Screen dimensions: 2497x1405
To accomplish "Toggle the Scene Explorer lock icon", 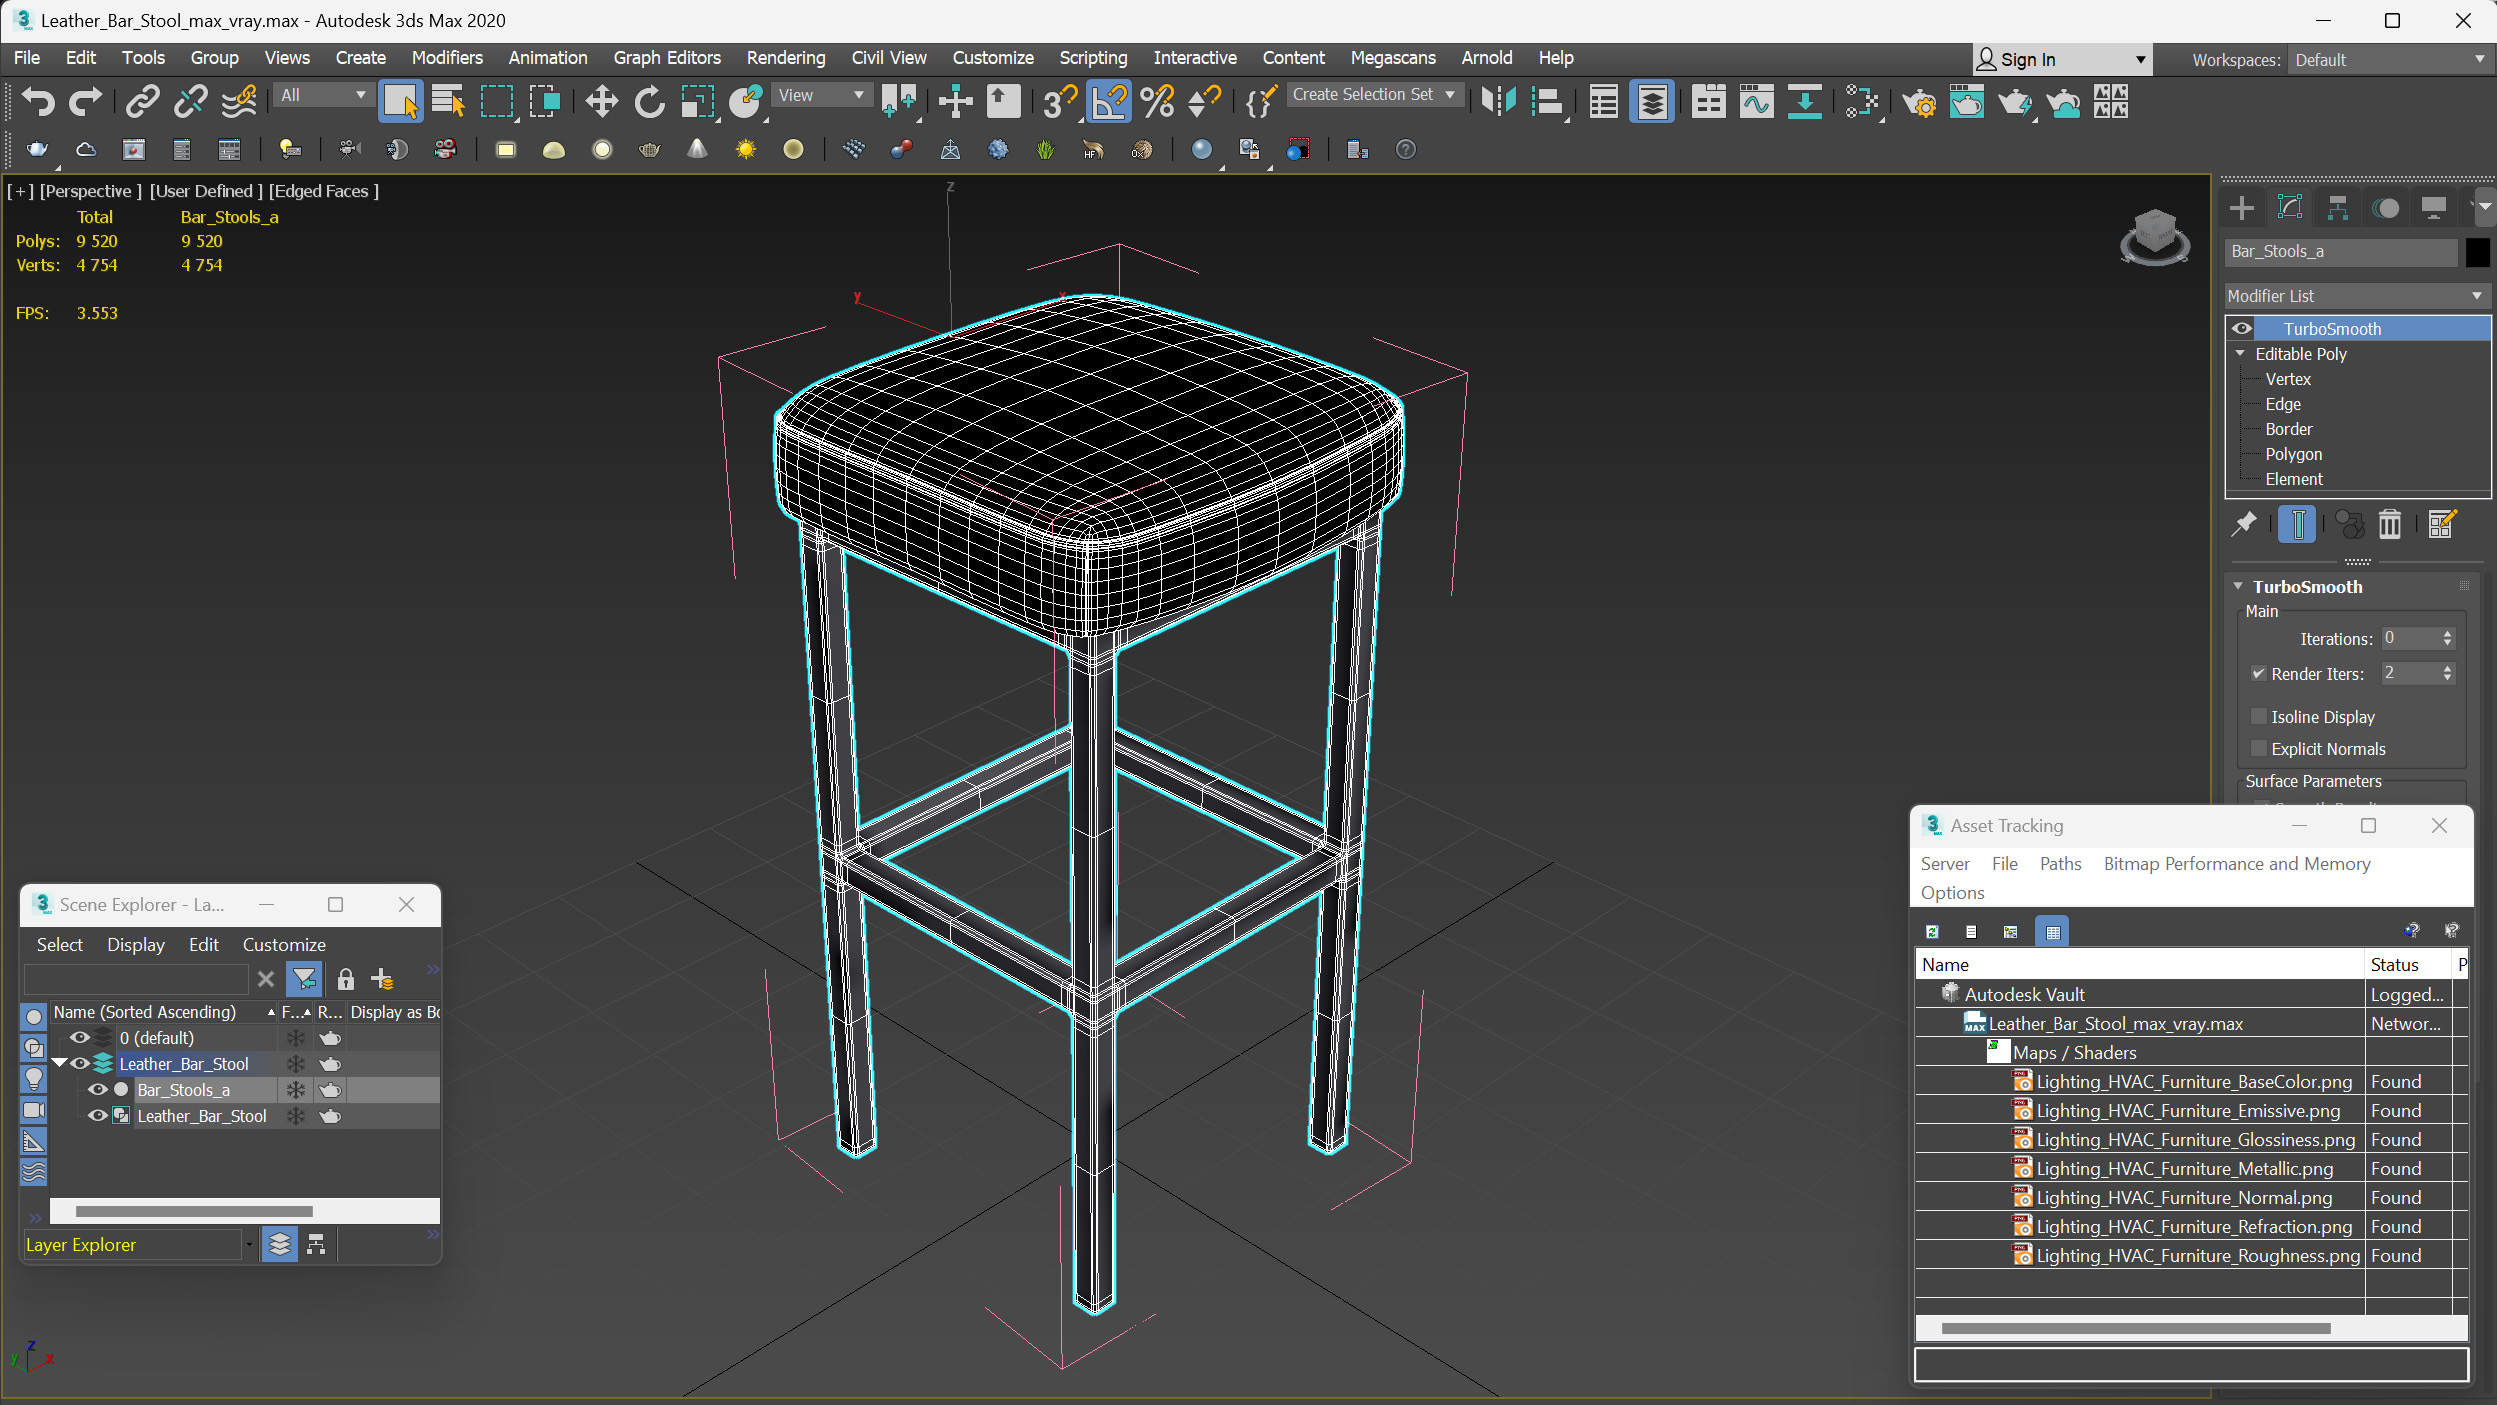I will coord(345,978).
